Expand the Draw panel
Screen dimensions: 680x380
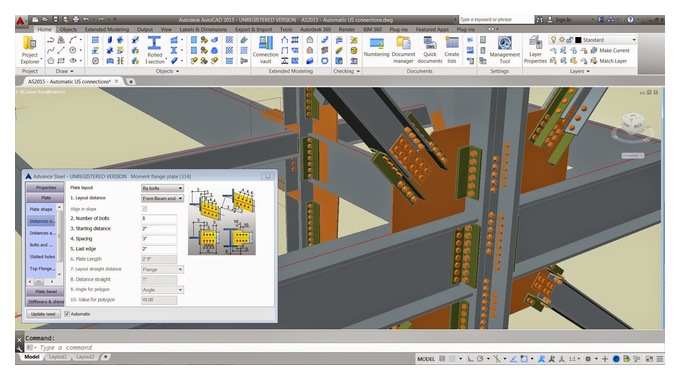point(64,71)
